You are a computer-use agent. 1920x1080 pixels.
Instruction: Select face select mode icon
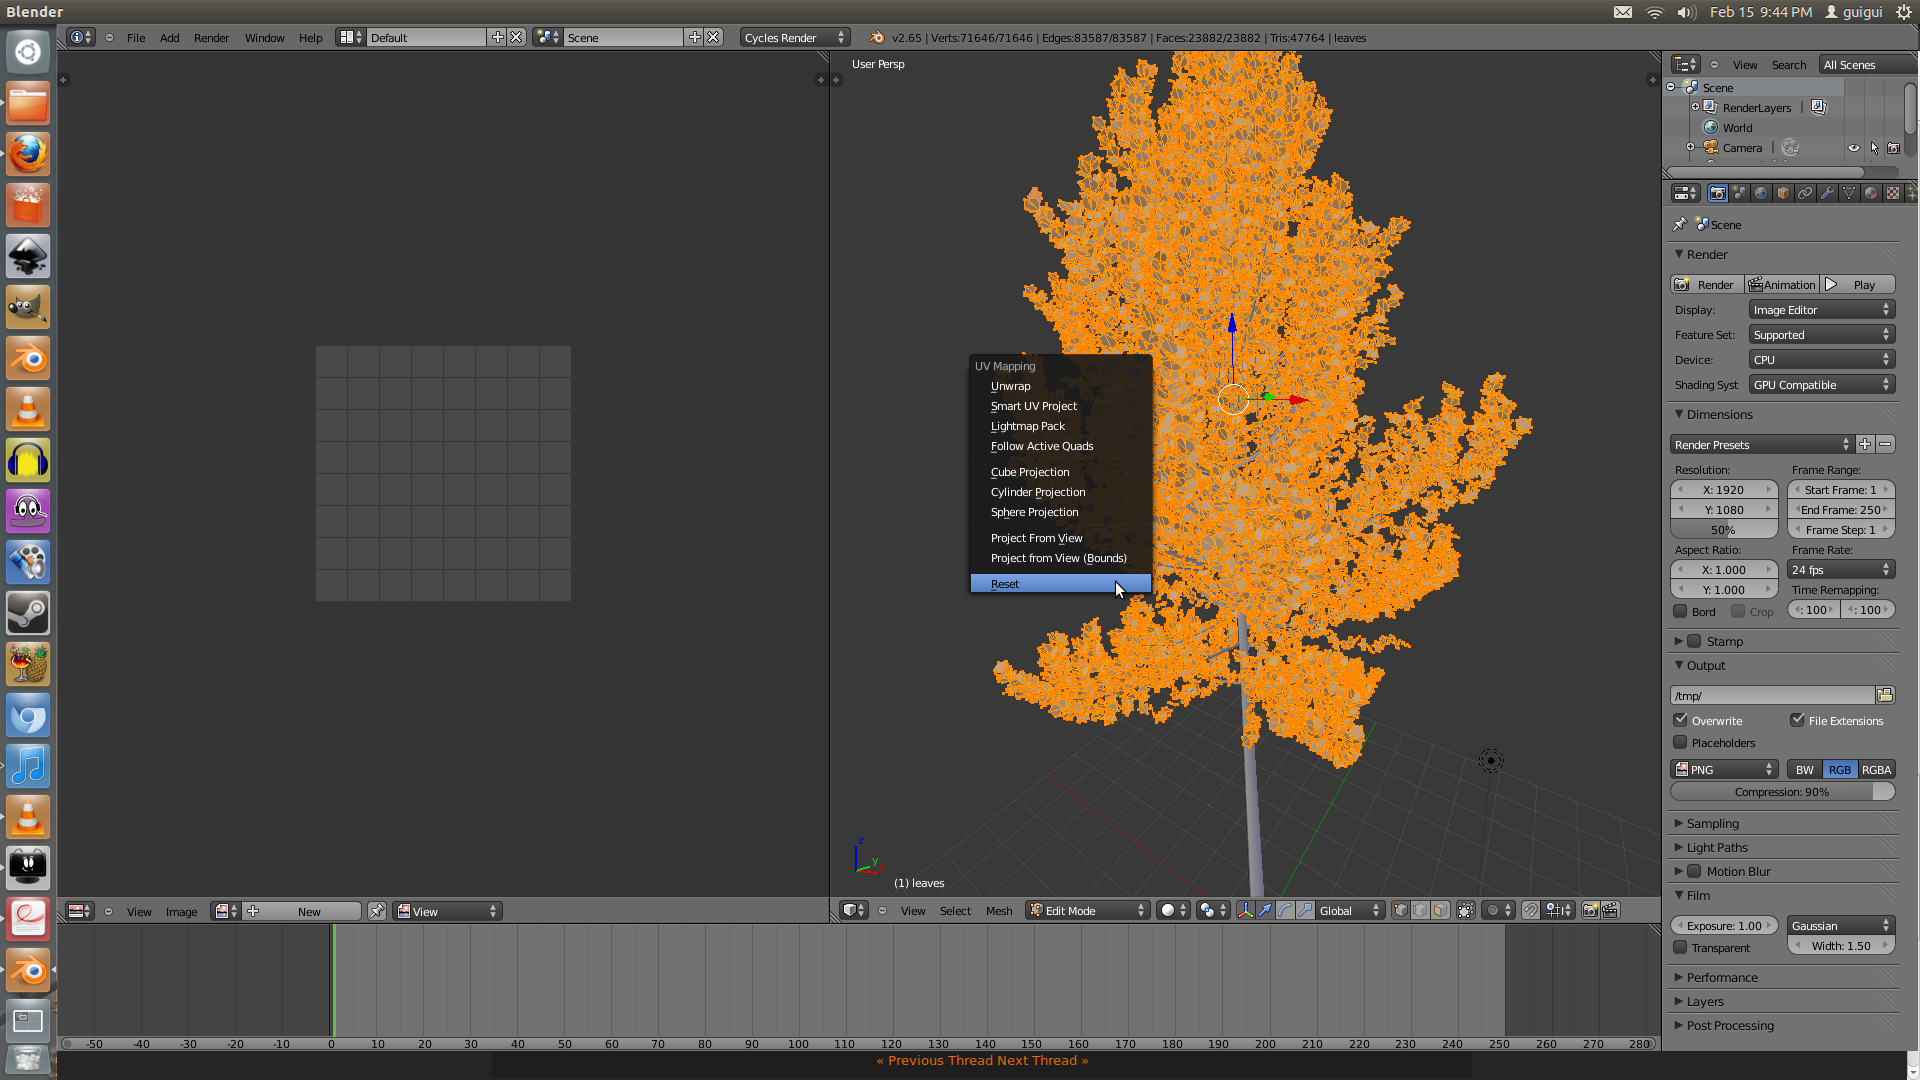click(1440, 910)
